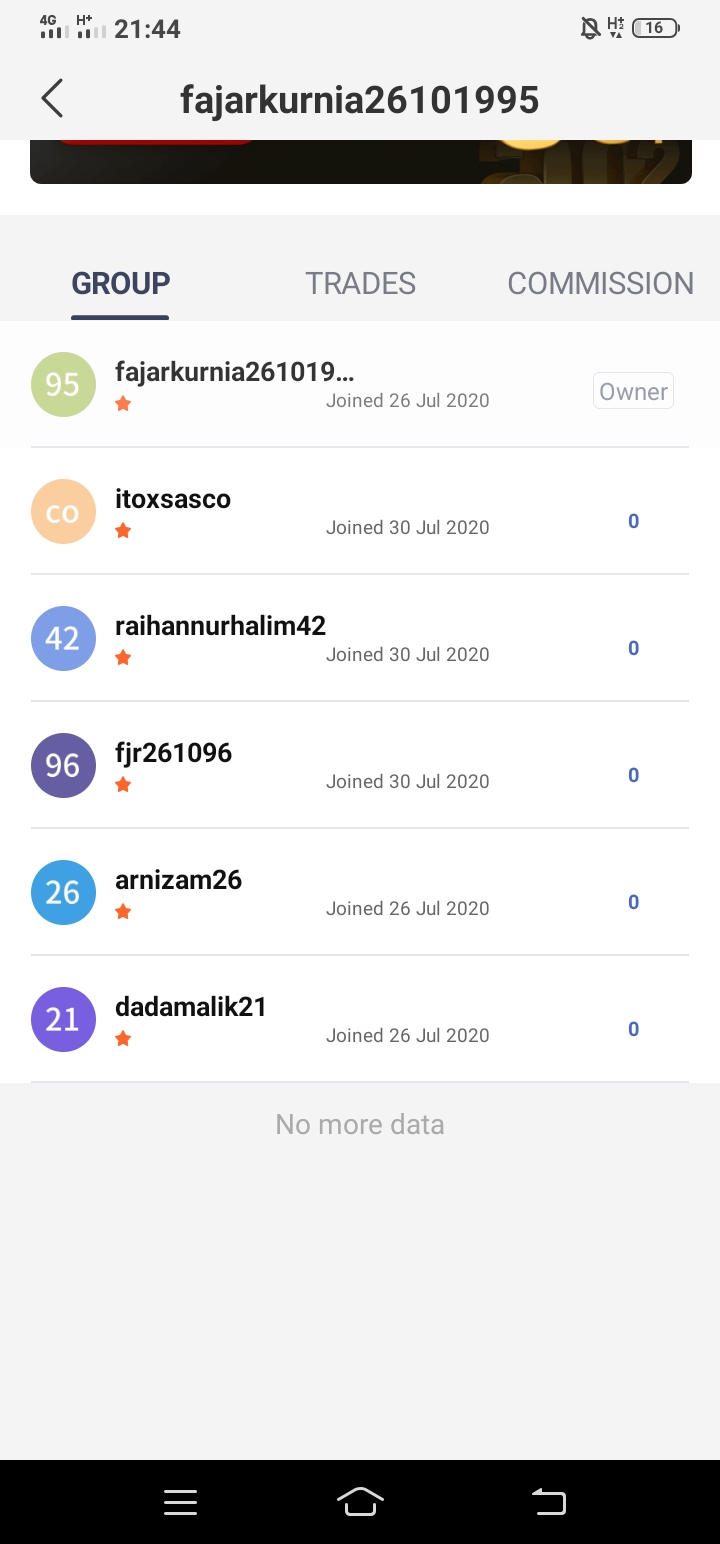Tap the back arrow in header

(x=52, y=99)
